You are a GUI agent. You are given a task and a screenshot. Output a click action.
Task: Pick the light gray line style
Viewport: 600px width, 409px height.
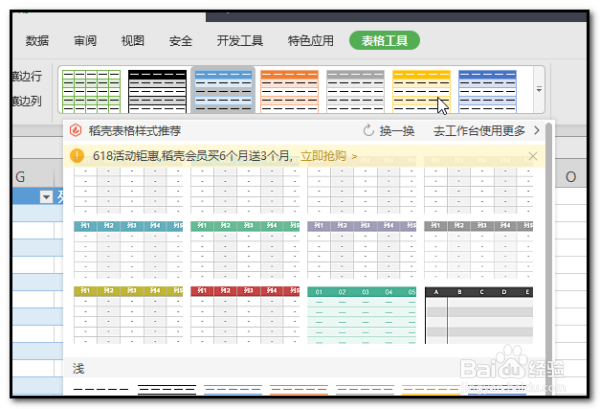coord(365,389)
